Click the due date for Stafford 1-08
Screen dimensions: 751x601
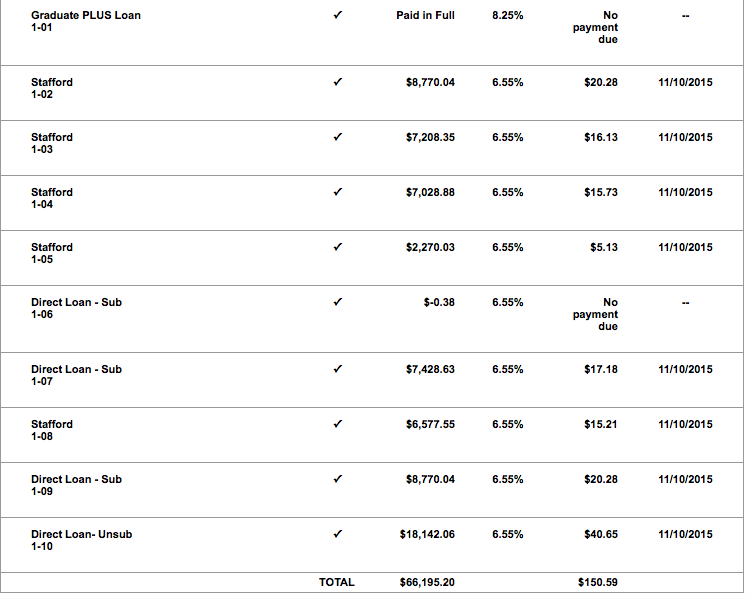685,424
